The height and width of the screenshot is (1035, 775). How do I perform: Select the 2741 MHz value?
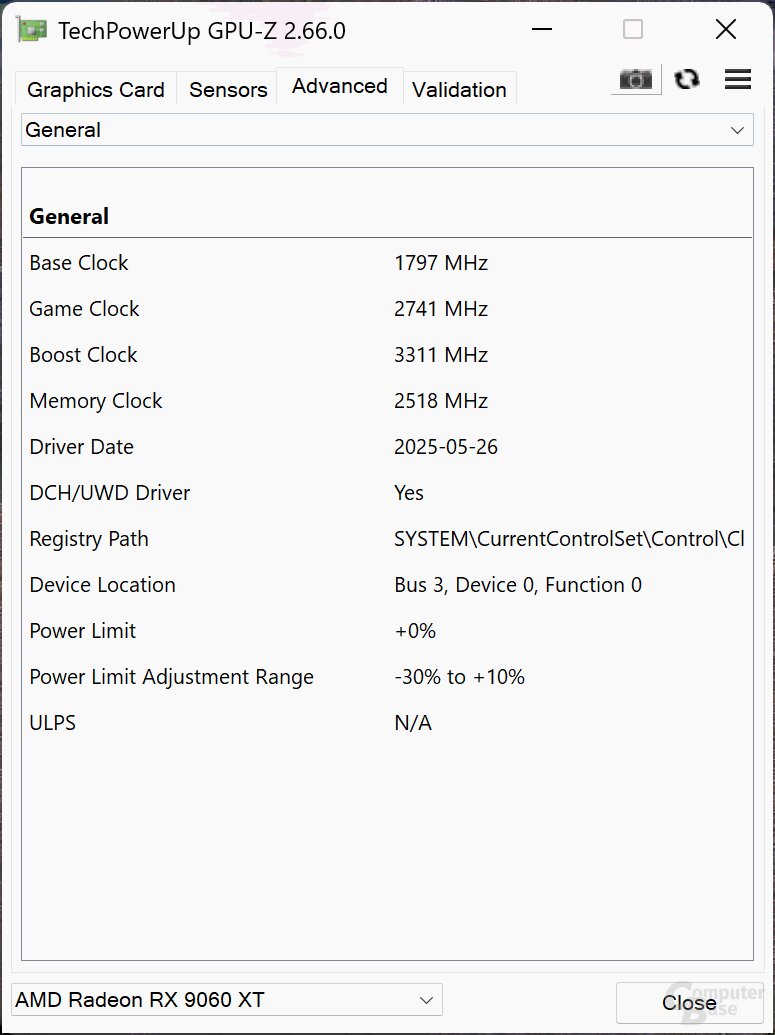(x=441, y=309)
